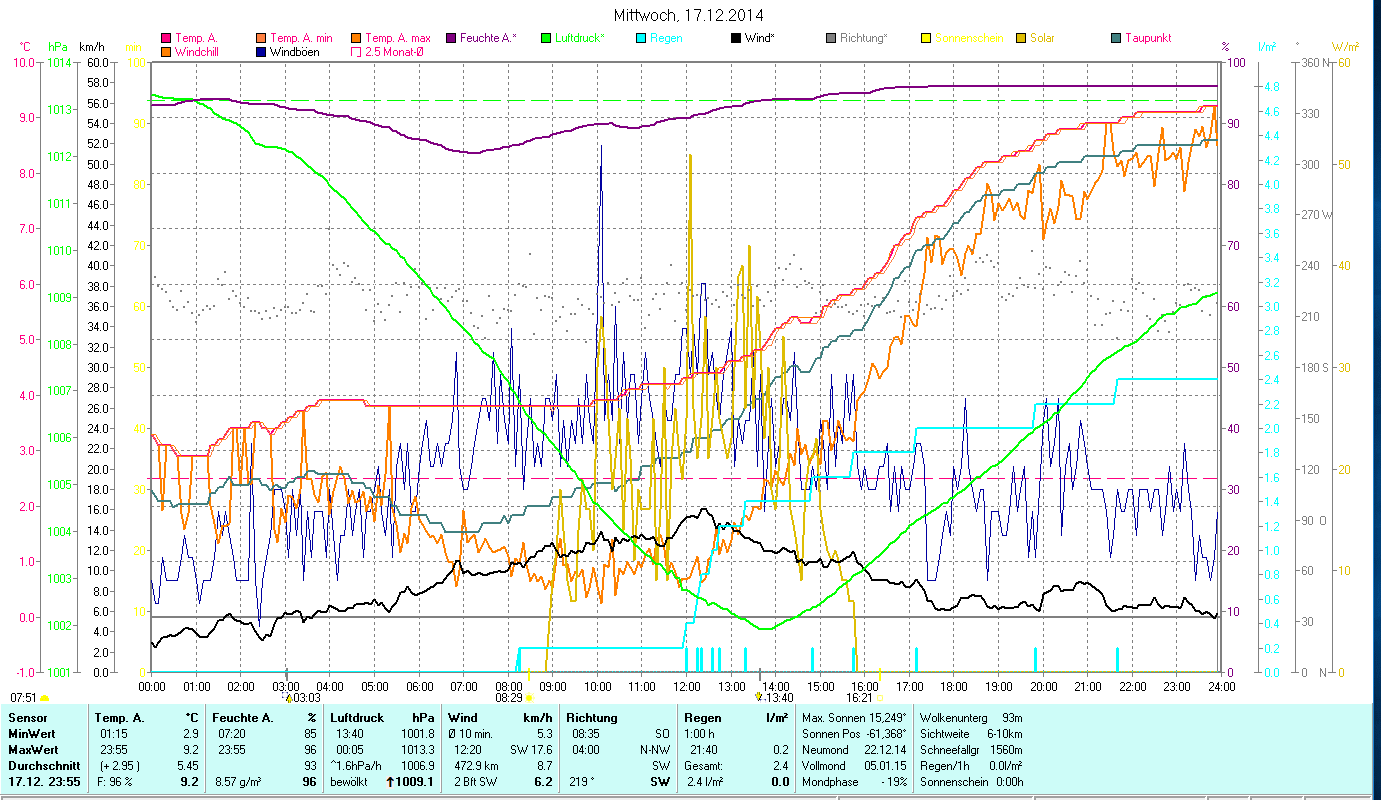1381x800 pixels.
Task: Click the marker icon at 13:40
Action: click(759, 698)
